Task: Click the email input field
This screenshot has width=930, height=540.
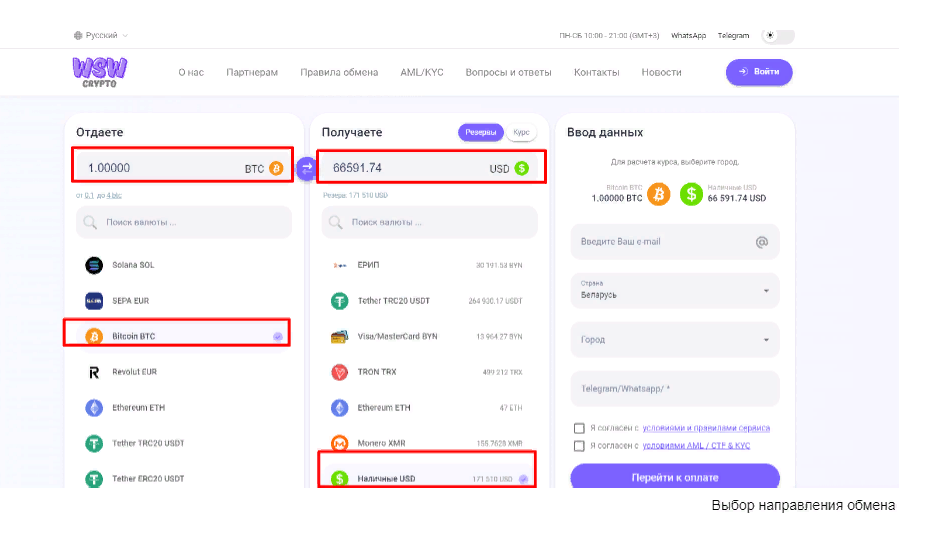Action: [x=663, y=242]
